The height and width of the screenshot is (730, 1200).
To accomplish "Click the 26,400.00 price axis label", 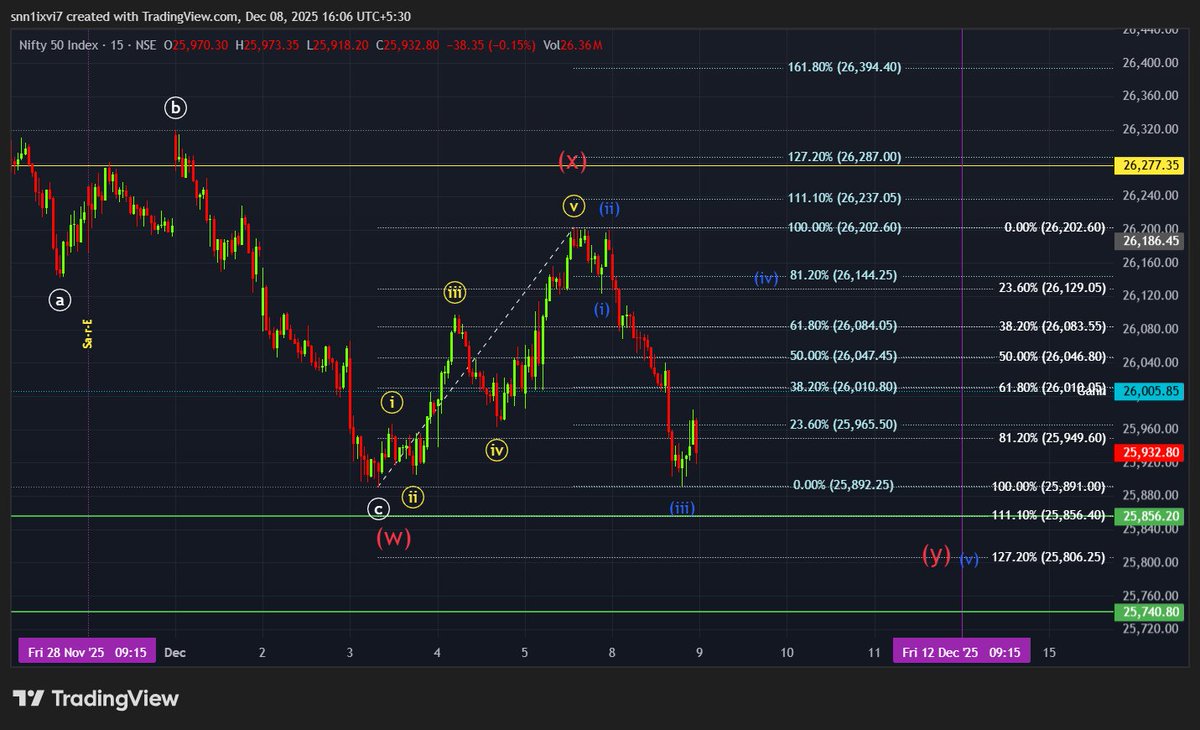I will (x=1150, y=62).
